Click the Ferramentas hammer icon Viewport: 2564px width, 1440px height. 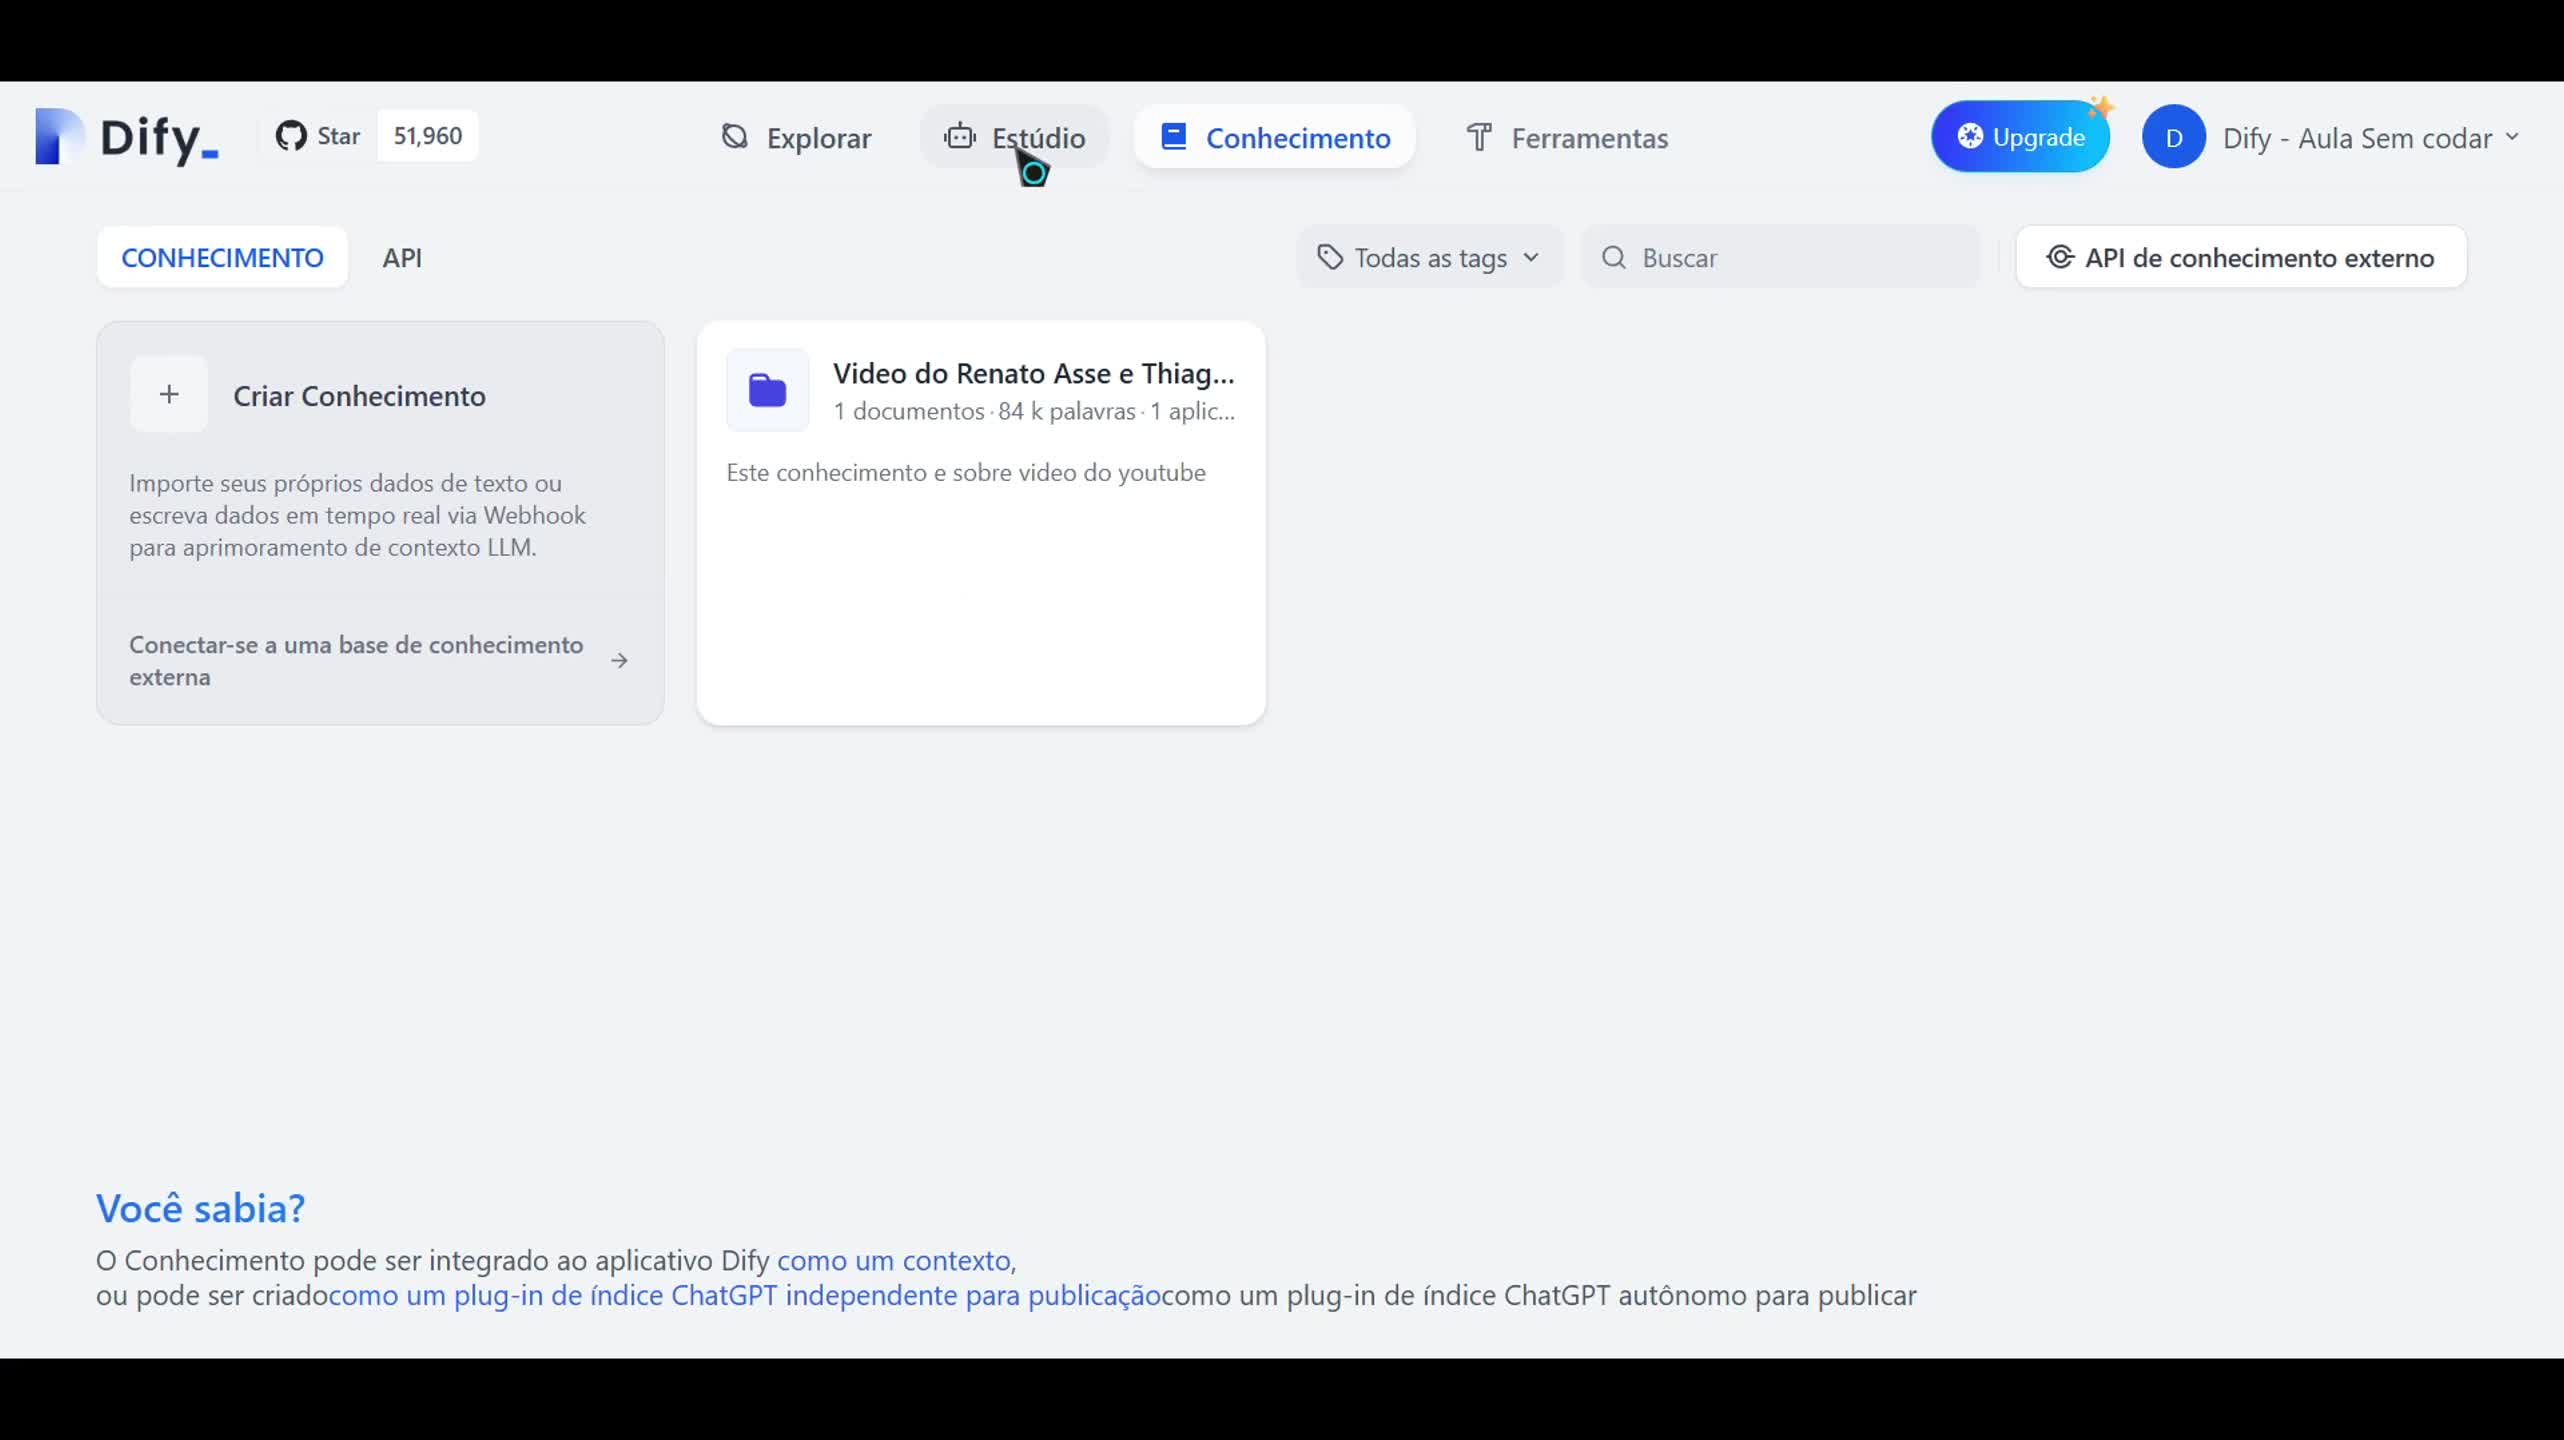[1479, 137]
